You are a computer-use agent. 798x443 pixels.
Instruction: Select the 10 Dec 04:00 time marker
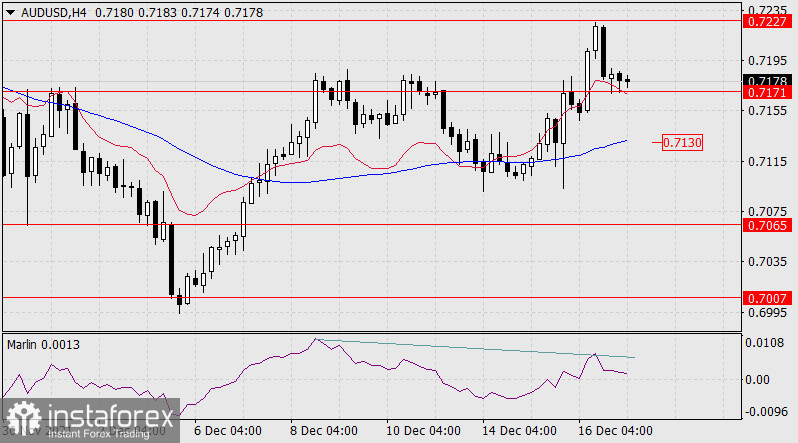pyautogui.click(x=420, y=431)
